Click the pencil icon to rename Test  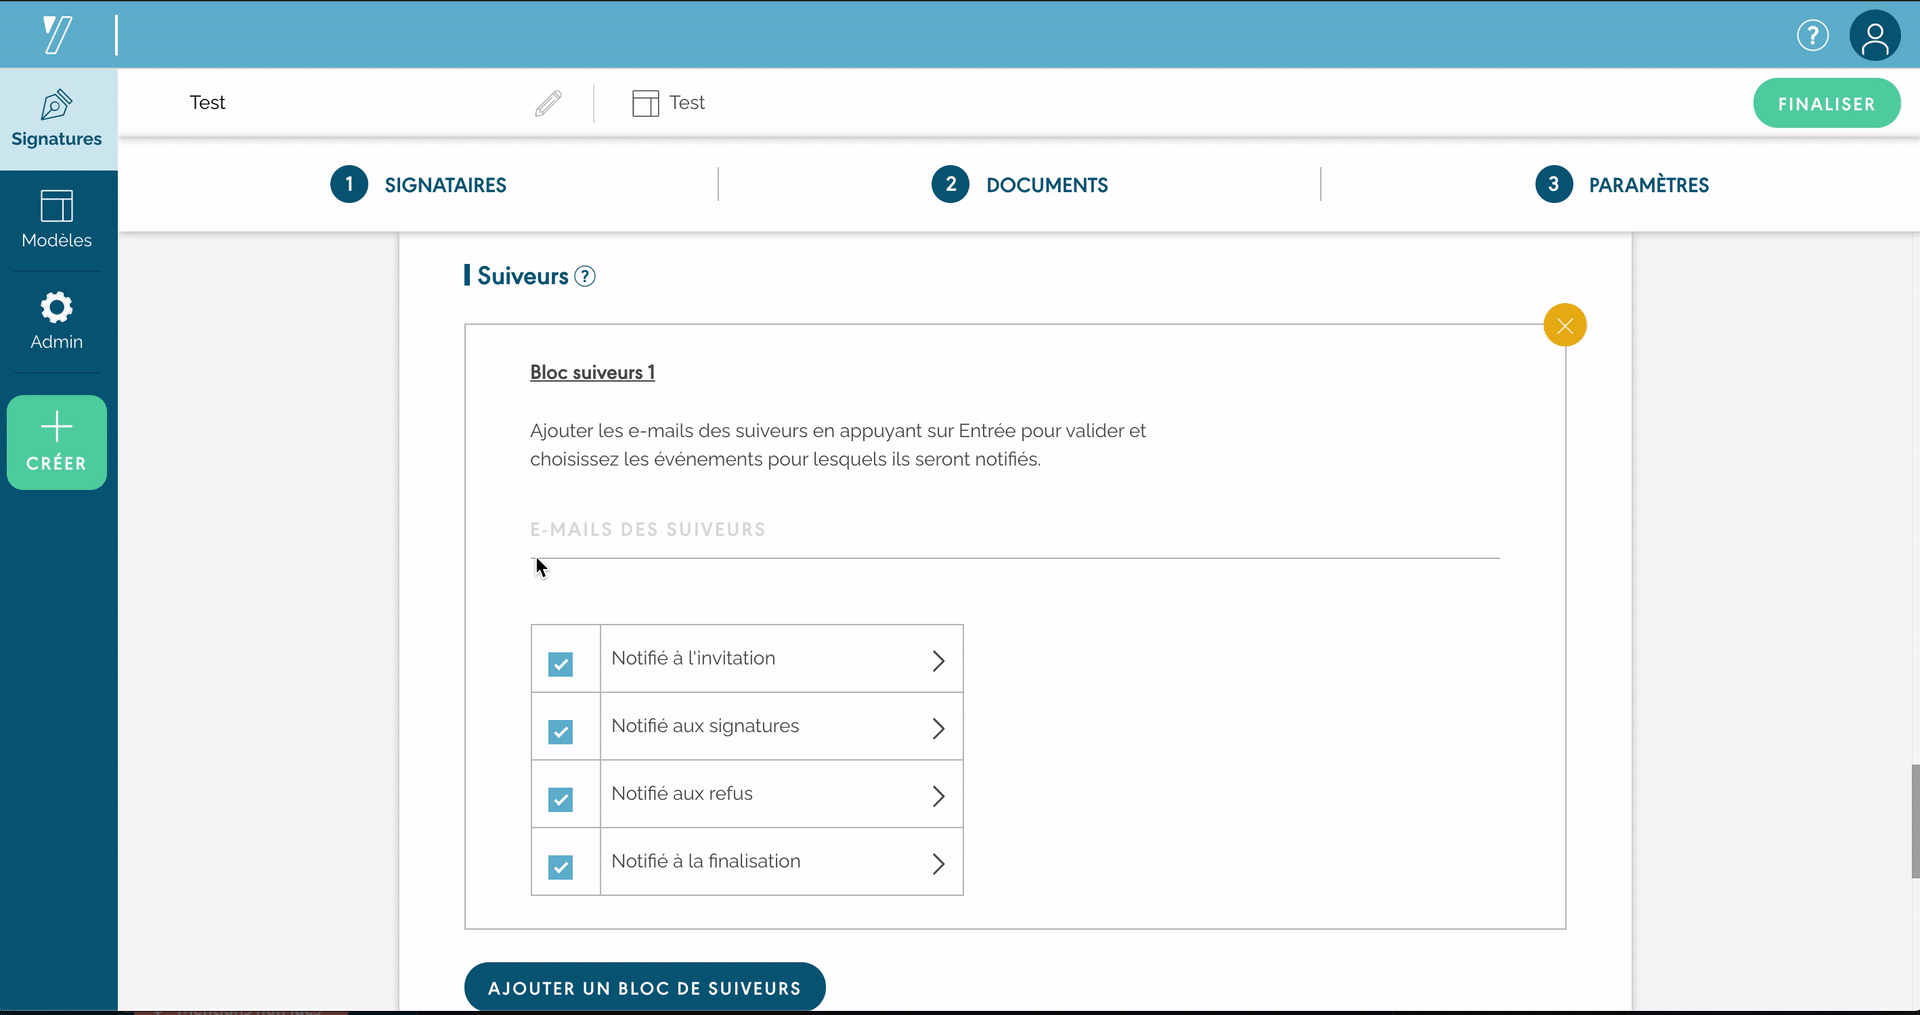click(x=548, y=103)
